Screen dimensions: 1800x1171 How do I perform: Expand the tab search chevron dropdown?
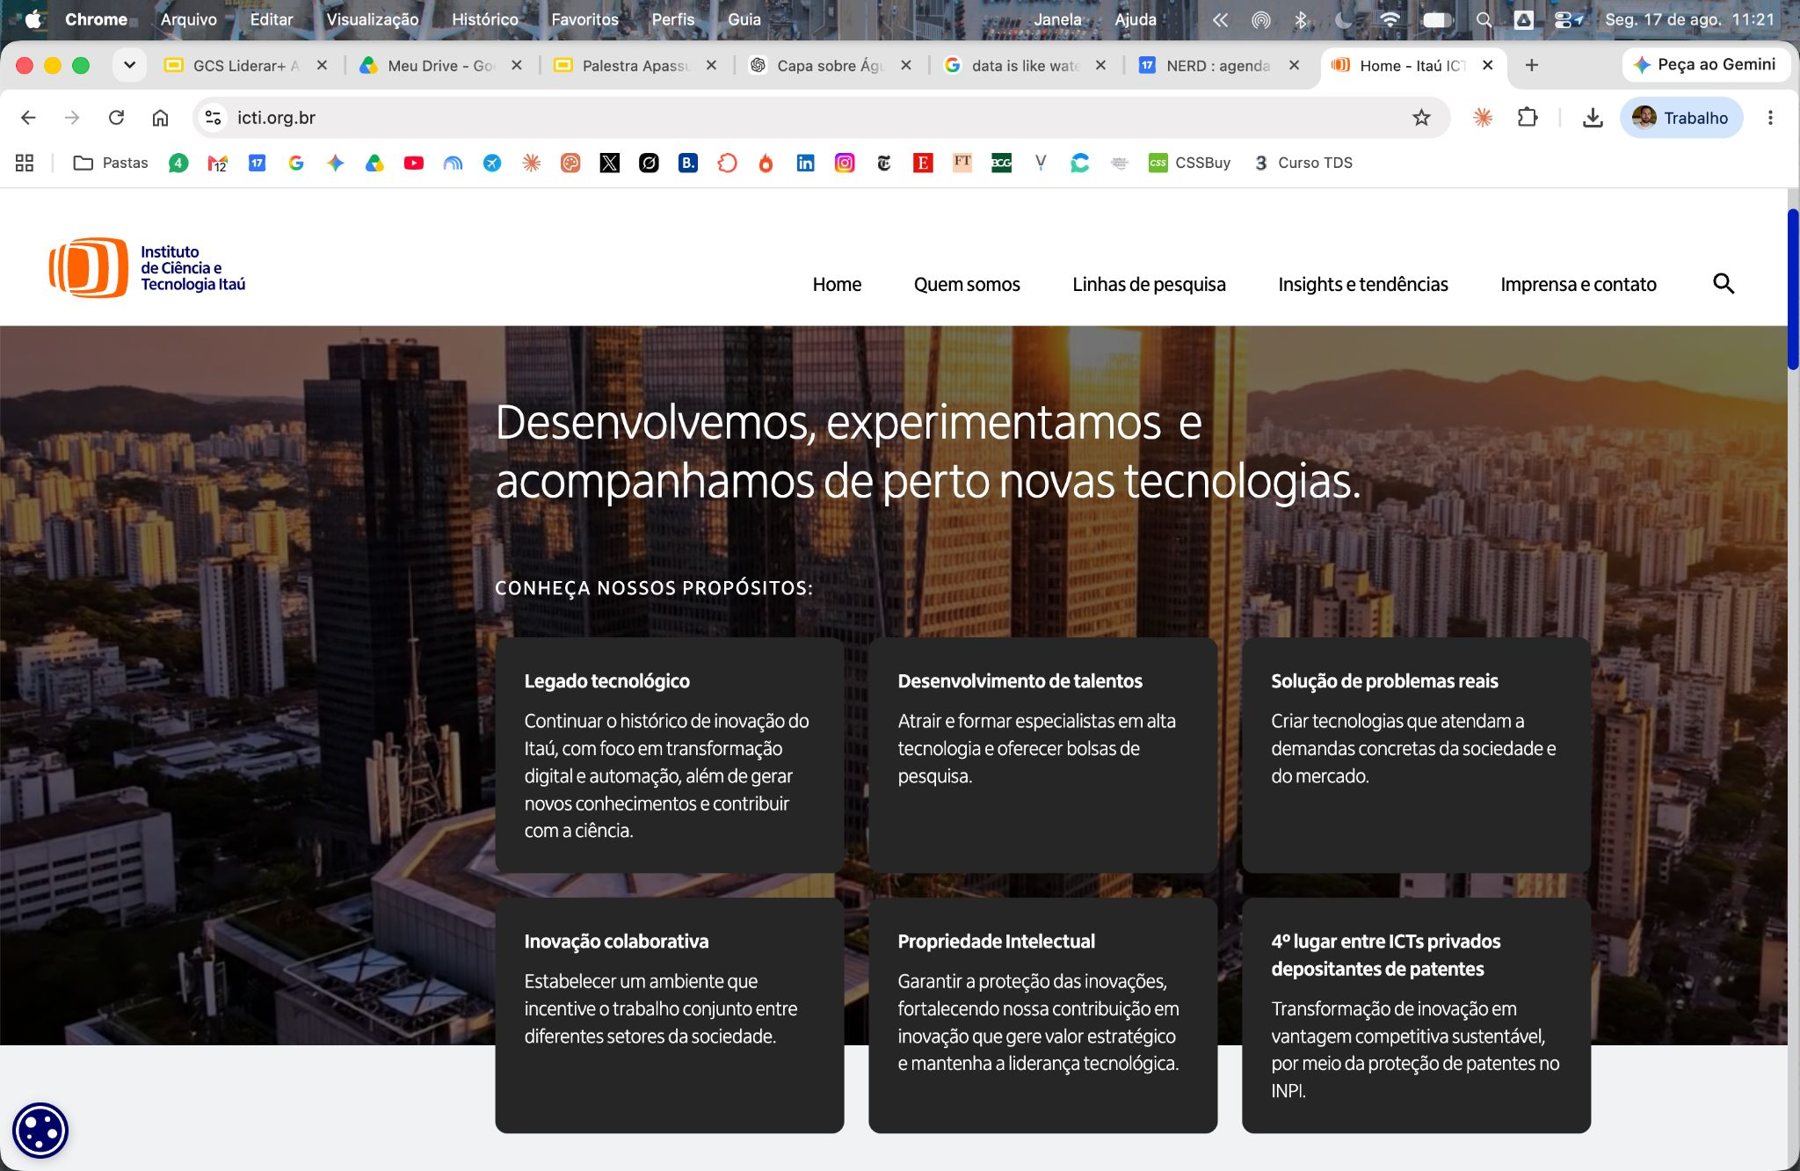(129, 65)
